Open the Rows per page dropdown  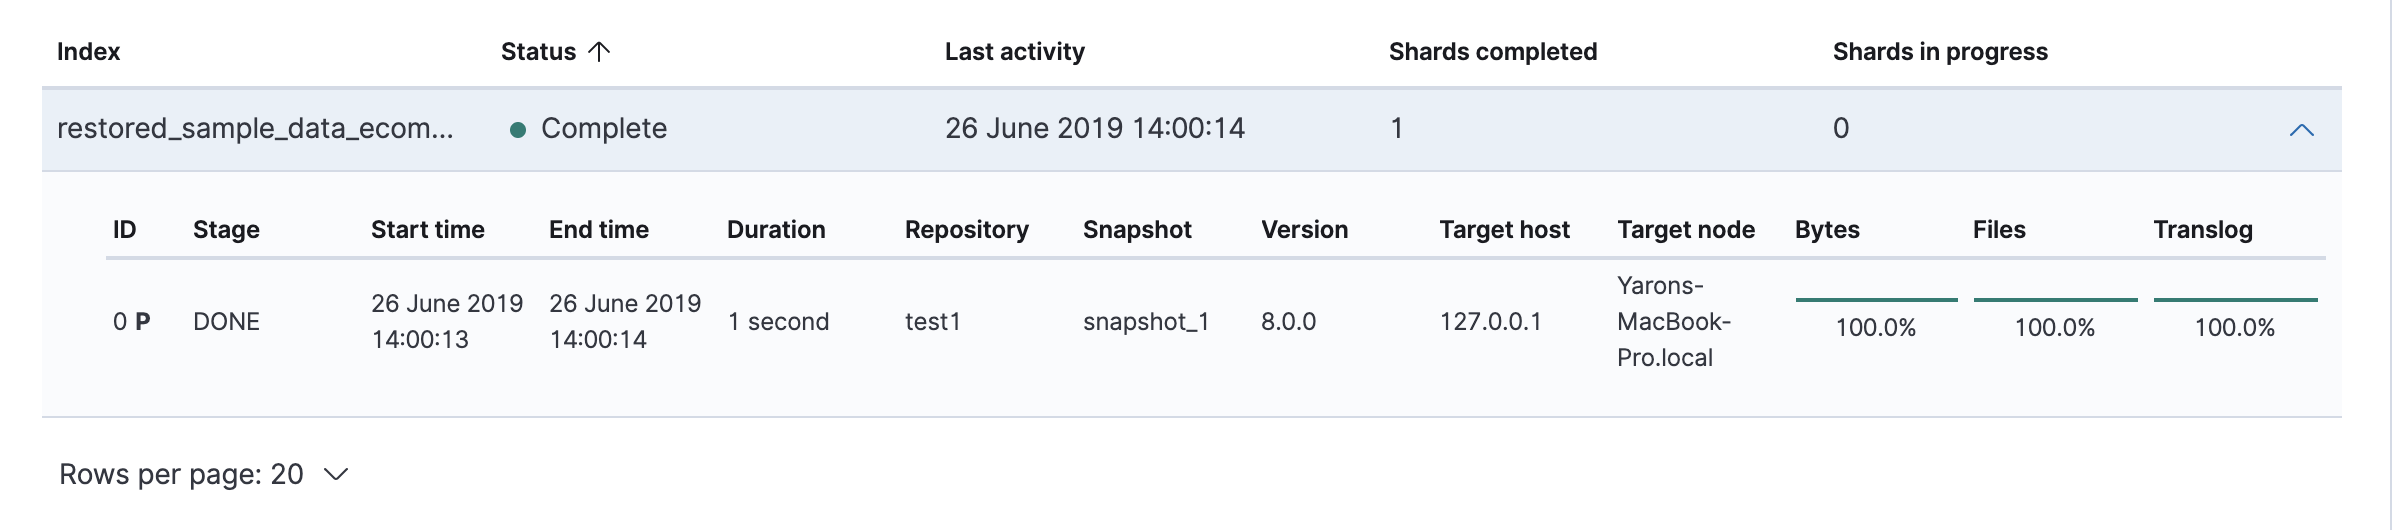pos(204,474)
